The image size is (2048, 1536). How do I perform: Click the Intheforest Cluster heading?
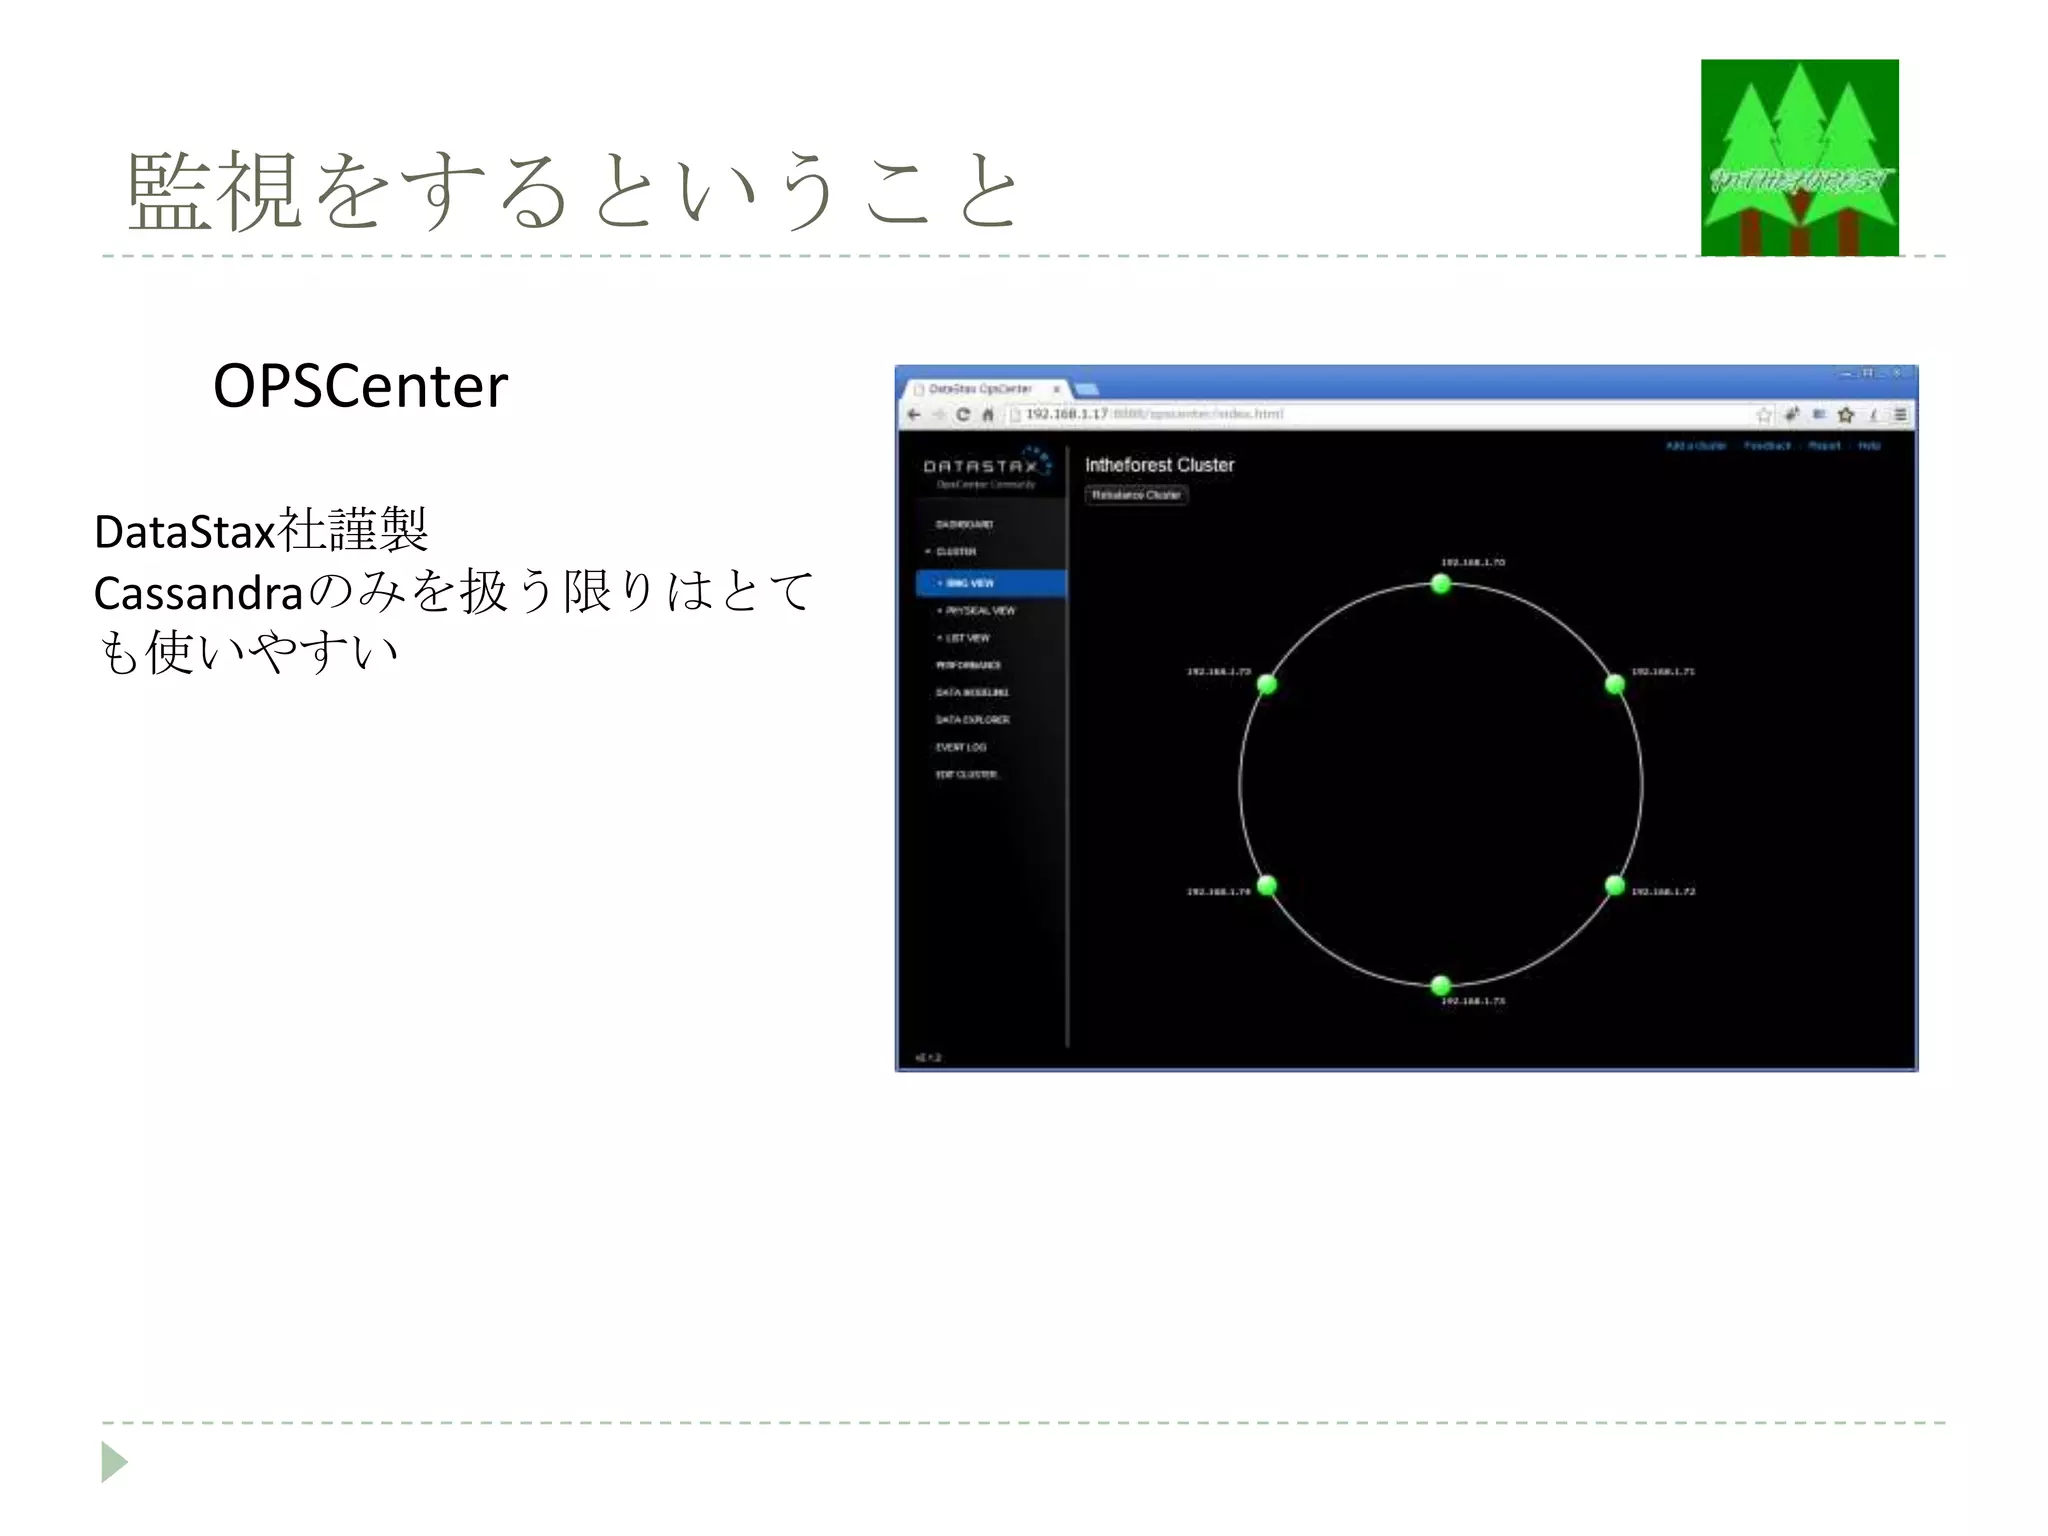point(1159,465)
